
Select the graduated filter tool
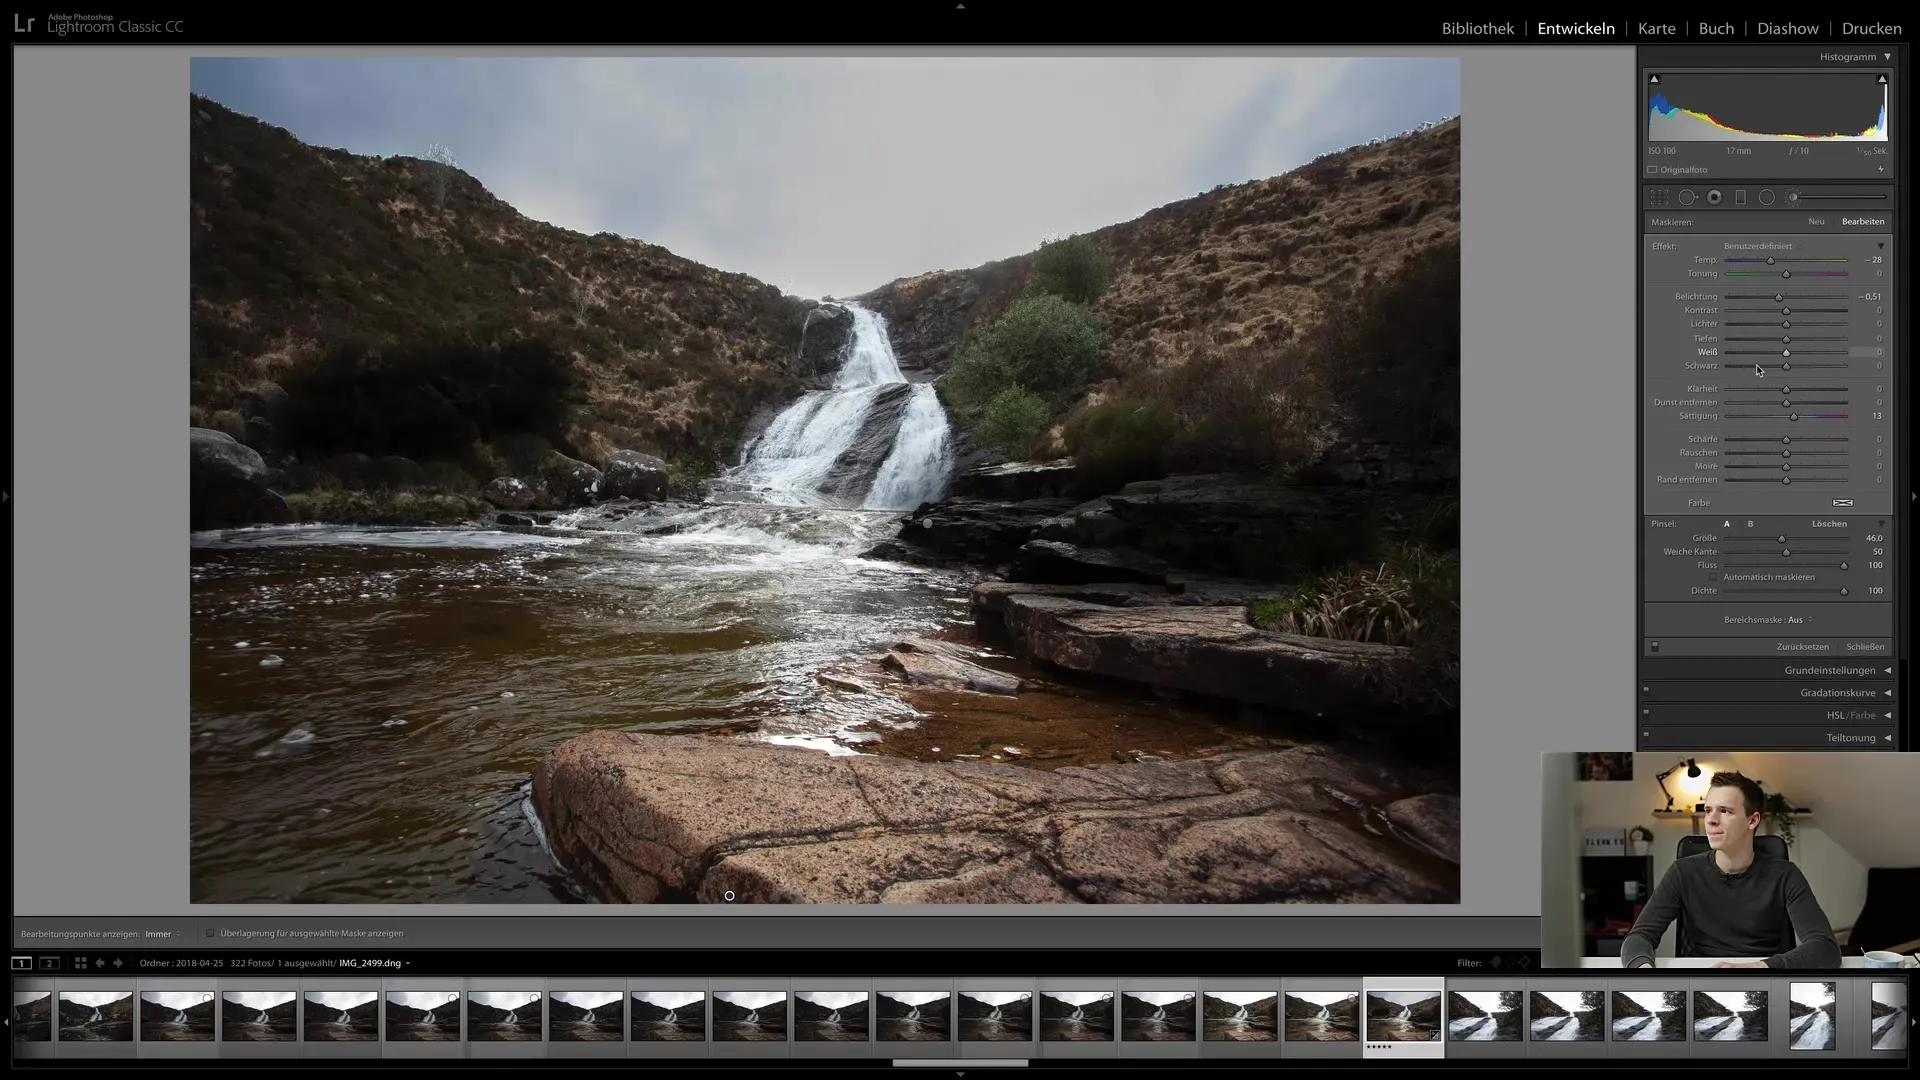coord(1740,197)
